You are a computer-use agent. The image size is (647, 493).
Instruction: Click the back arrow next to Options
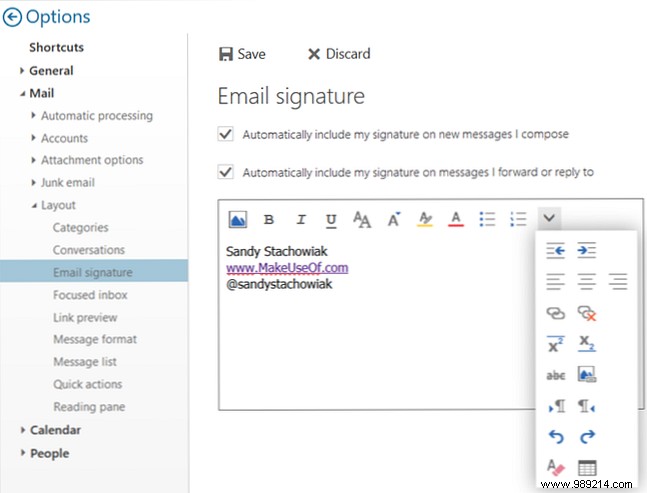(x=12, y=17)
